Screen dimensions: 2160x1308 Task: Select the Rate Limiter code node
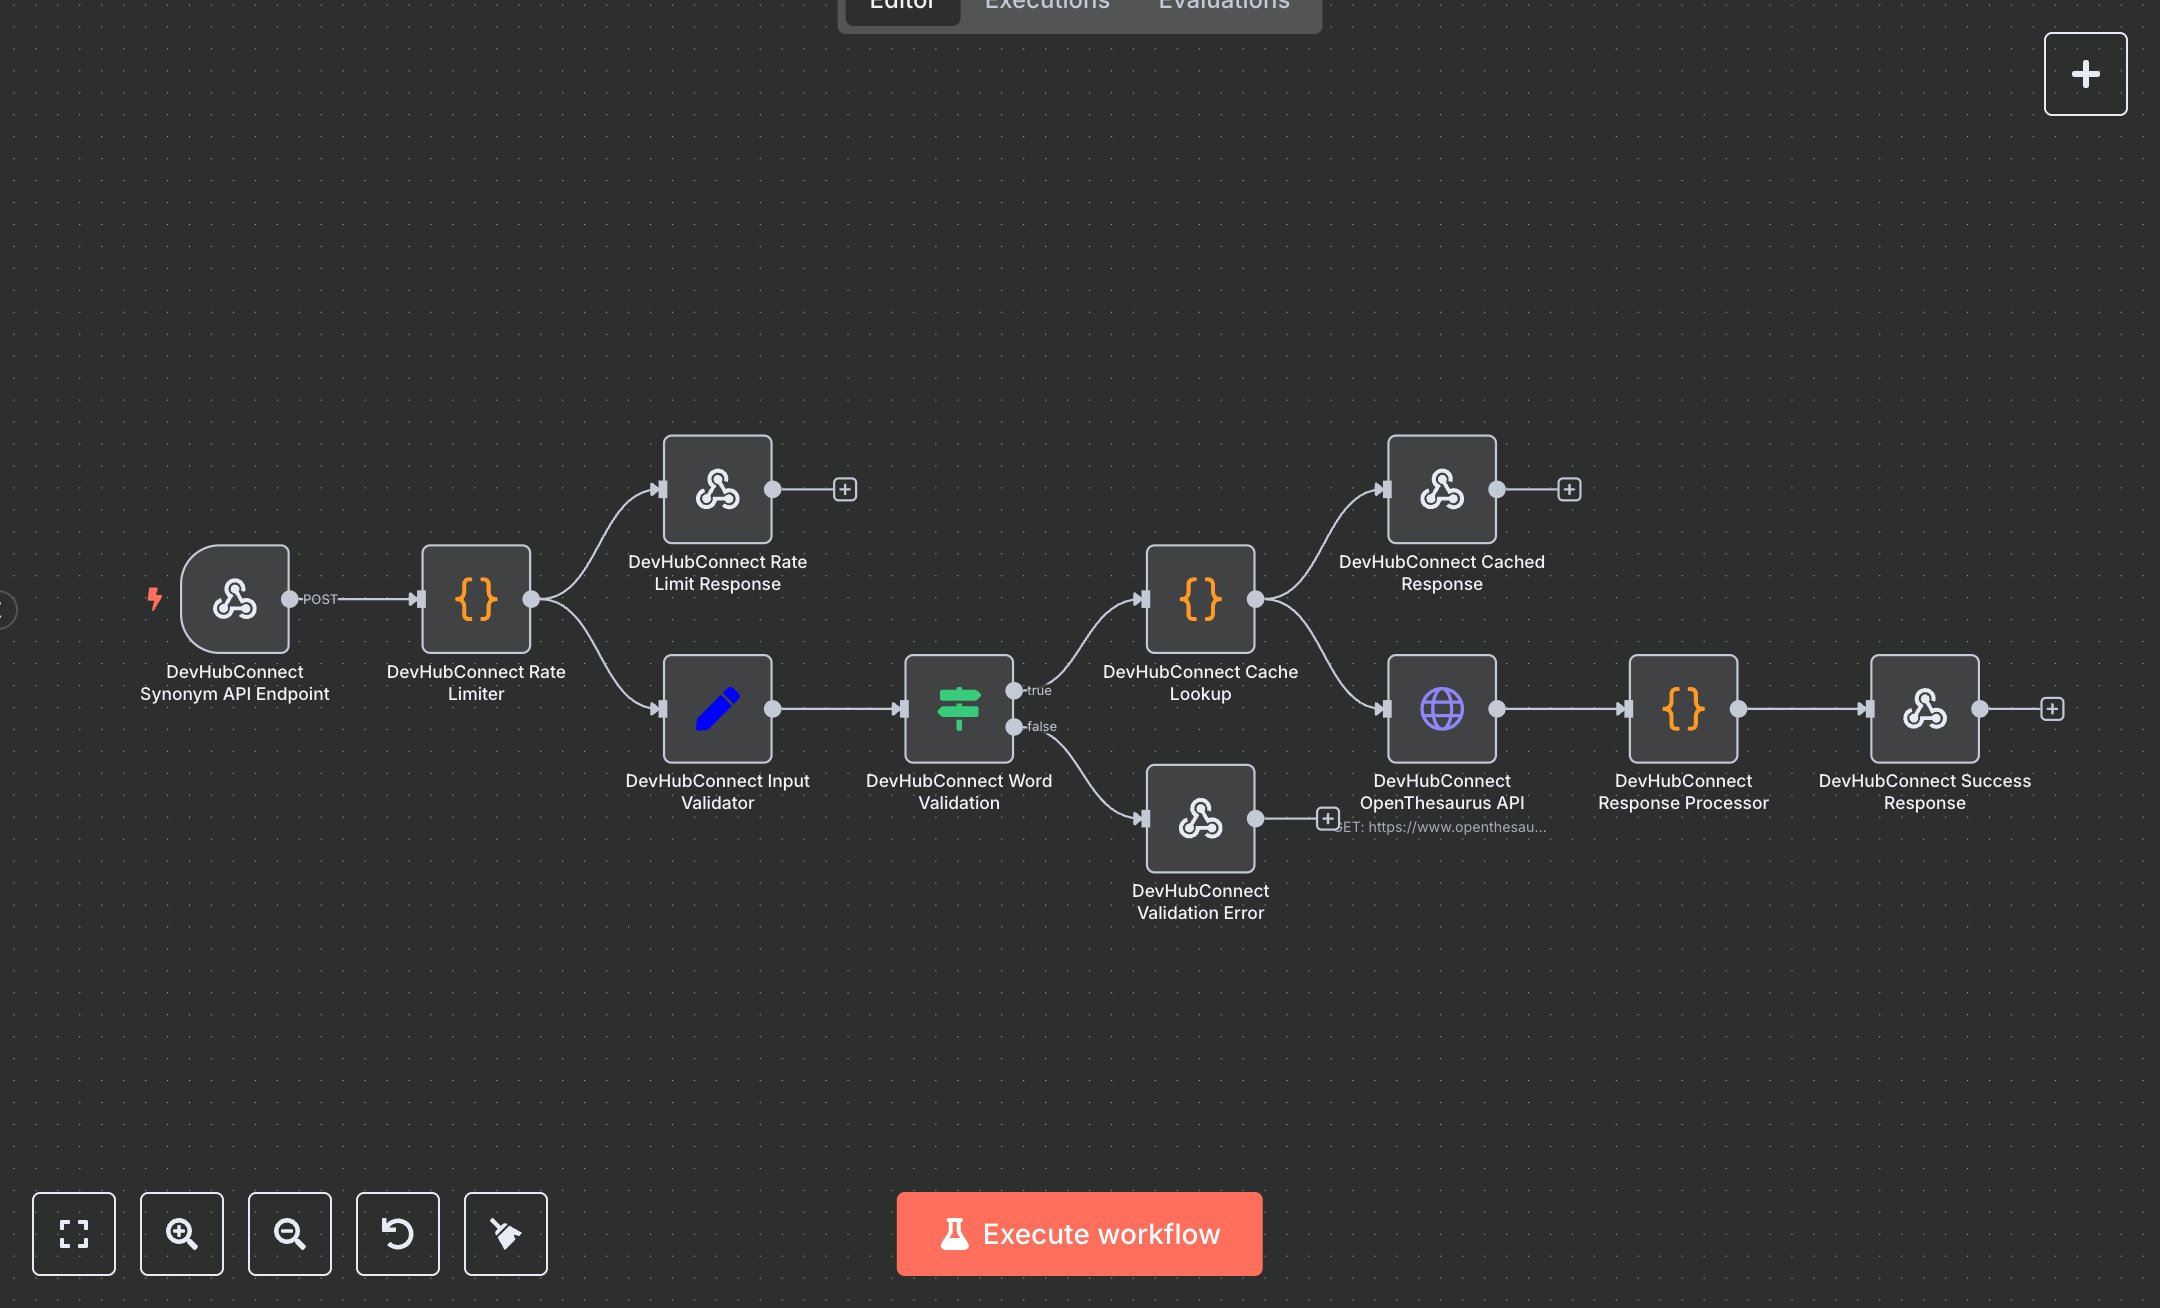[476, 599]
